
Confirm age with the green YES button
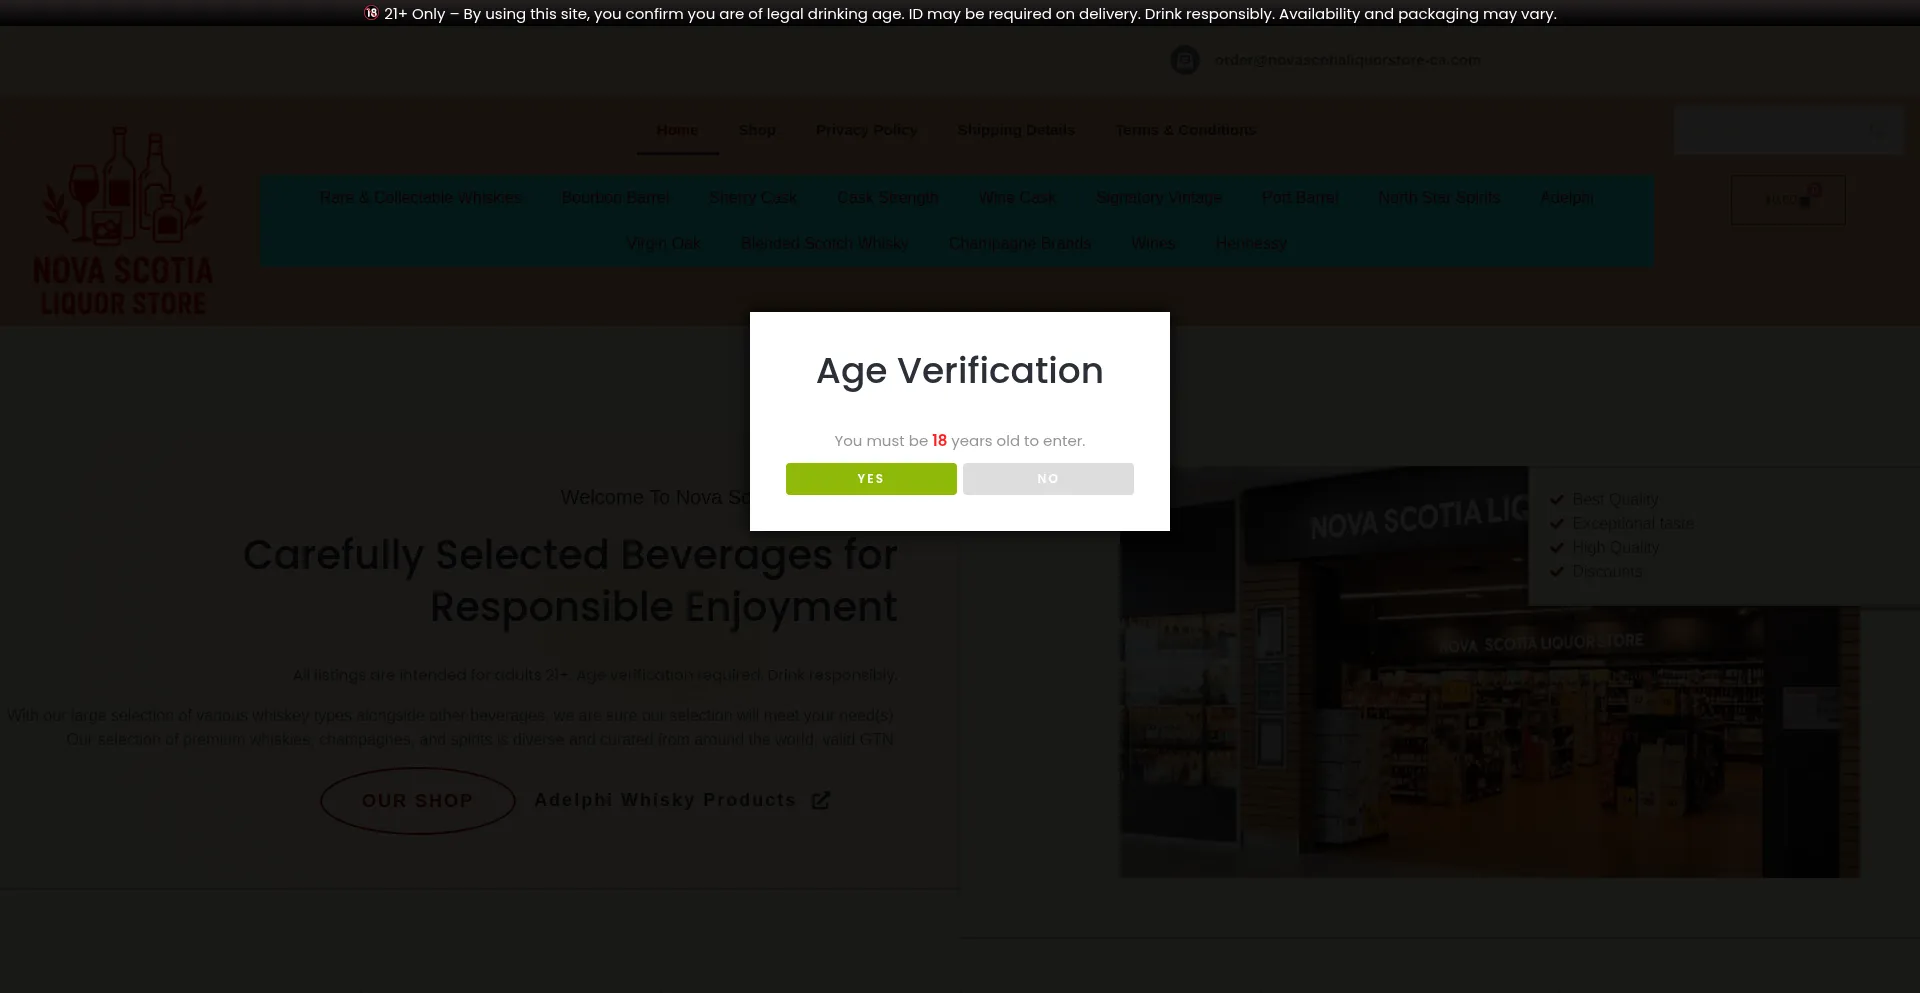pos(871,479)
